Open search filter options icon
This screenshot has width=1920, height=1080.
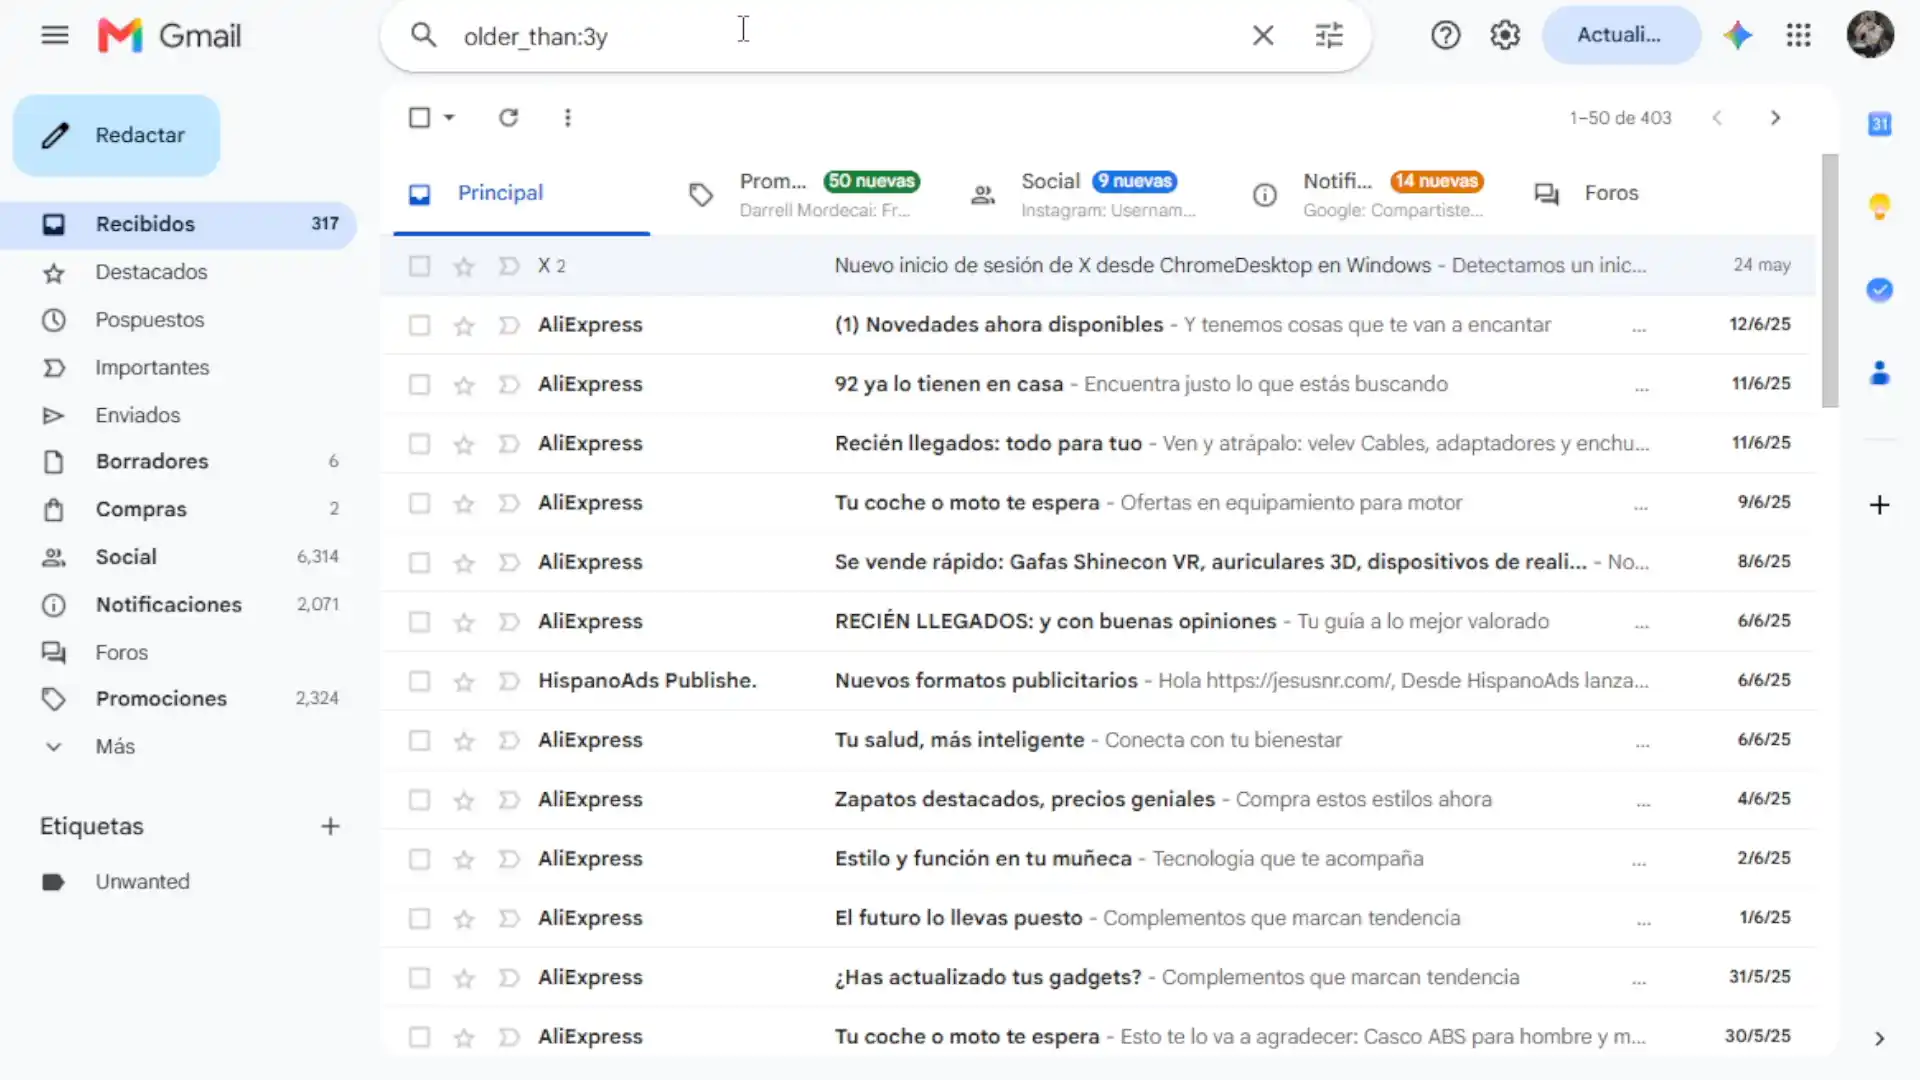(1329, 36)
